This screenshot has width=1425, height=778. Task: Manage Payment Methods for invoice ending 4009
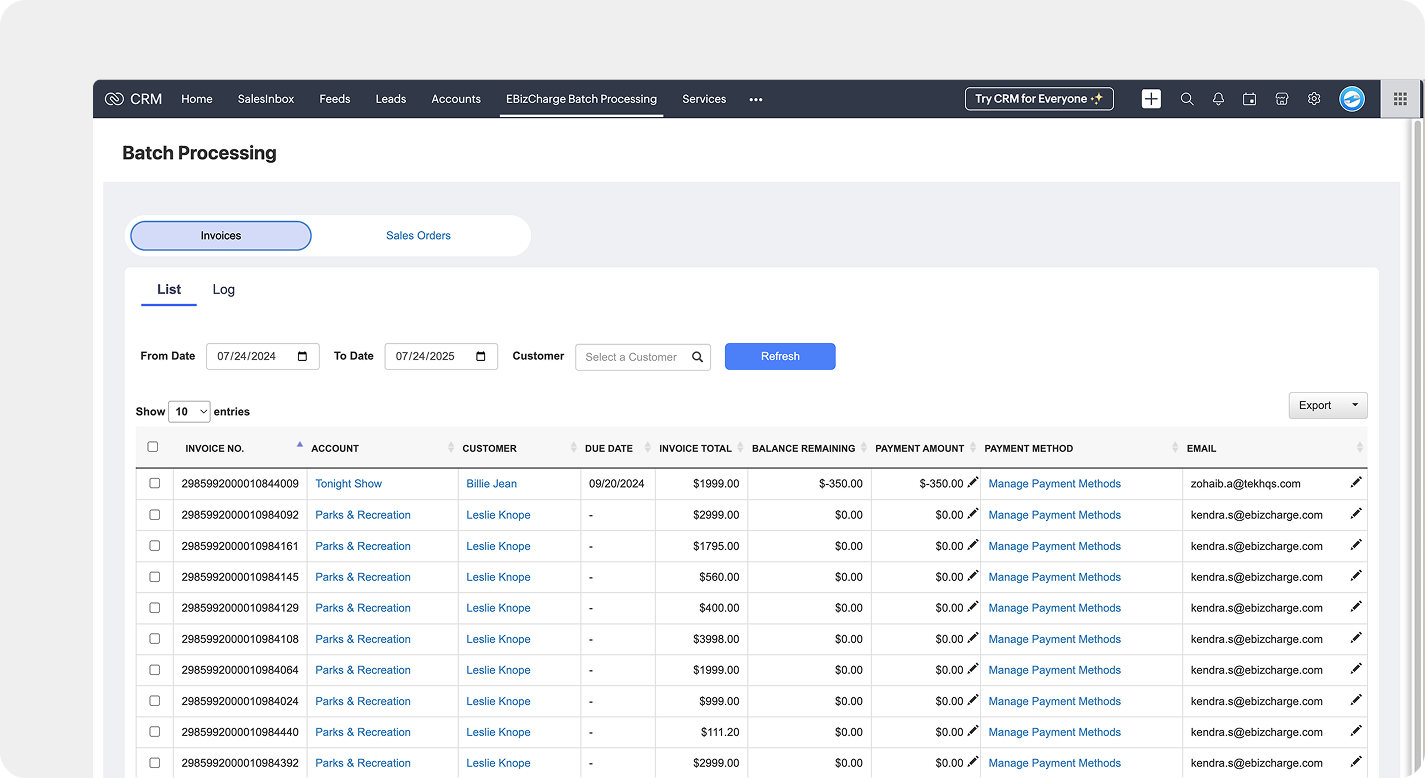1055,484
